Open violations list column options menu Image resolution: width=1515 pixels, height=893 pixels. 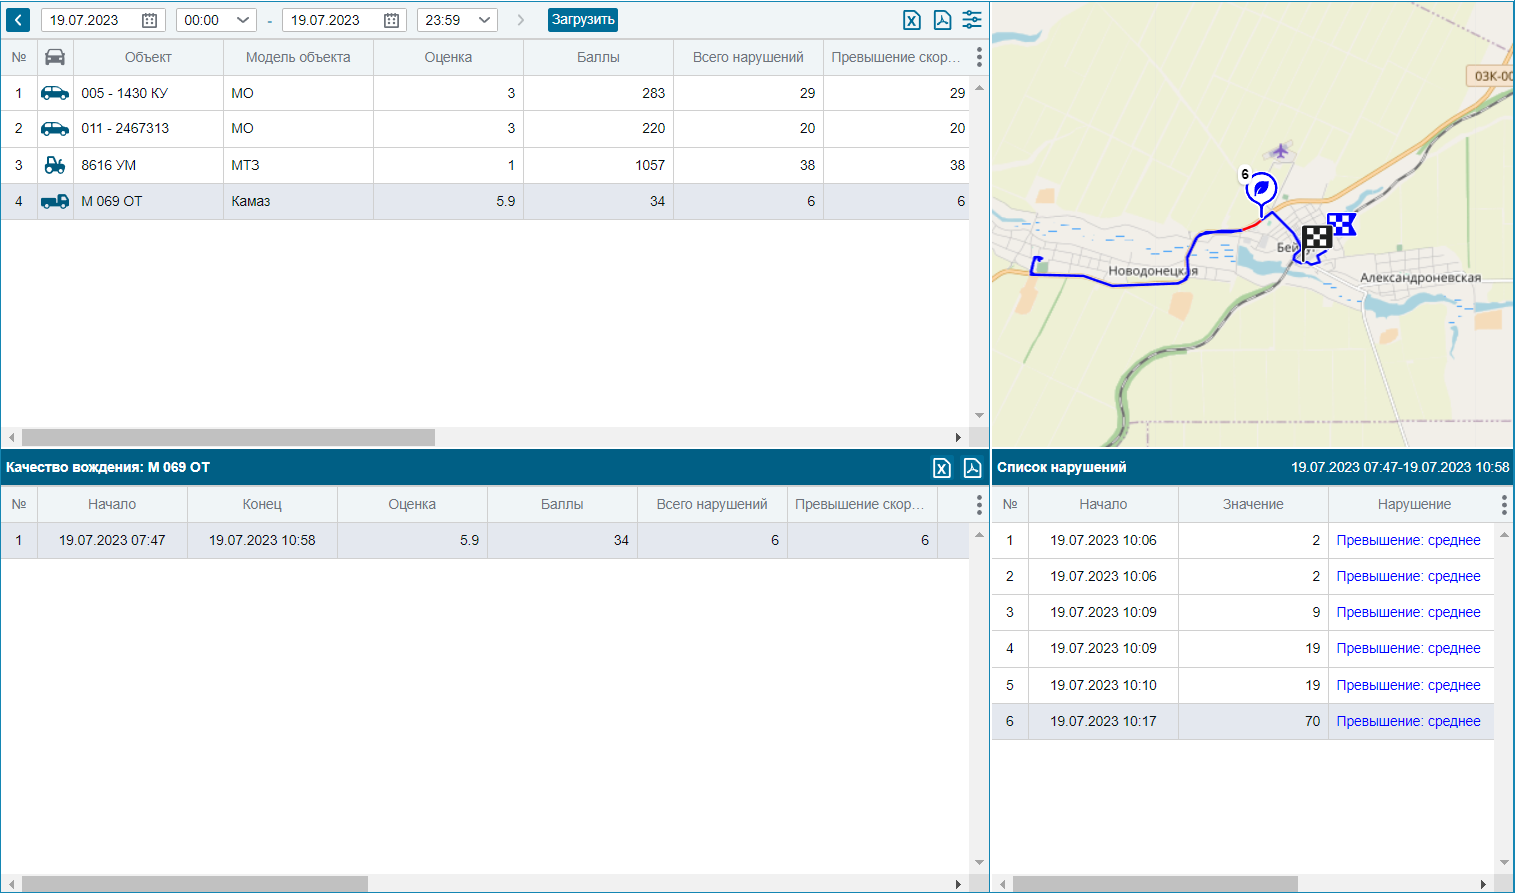1504,505
